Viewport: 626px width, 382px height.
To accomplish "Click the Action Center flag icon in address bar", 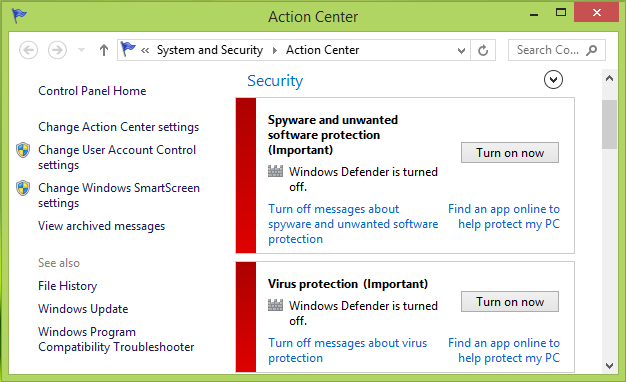I will coord(128,49).
